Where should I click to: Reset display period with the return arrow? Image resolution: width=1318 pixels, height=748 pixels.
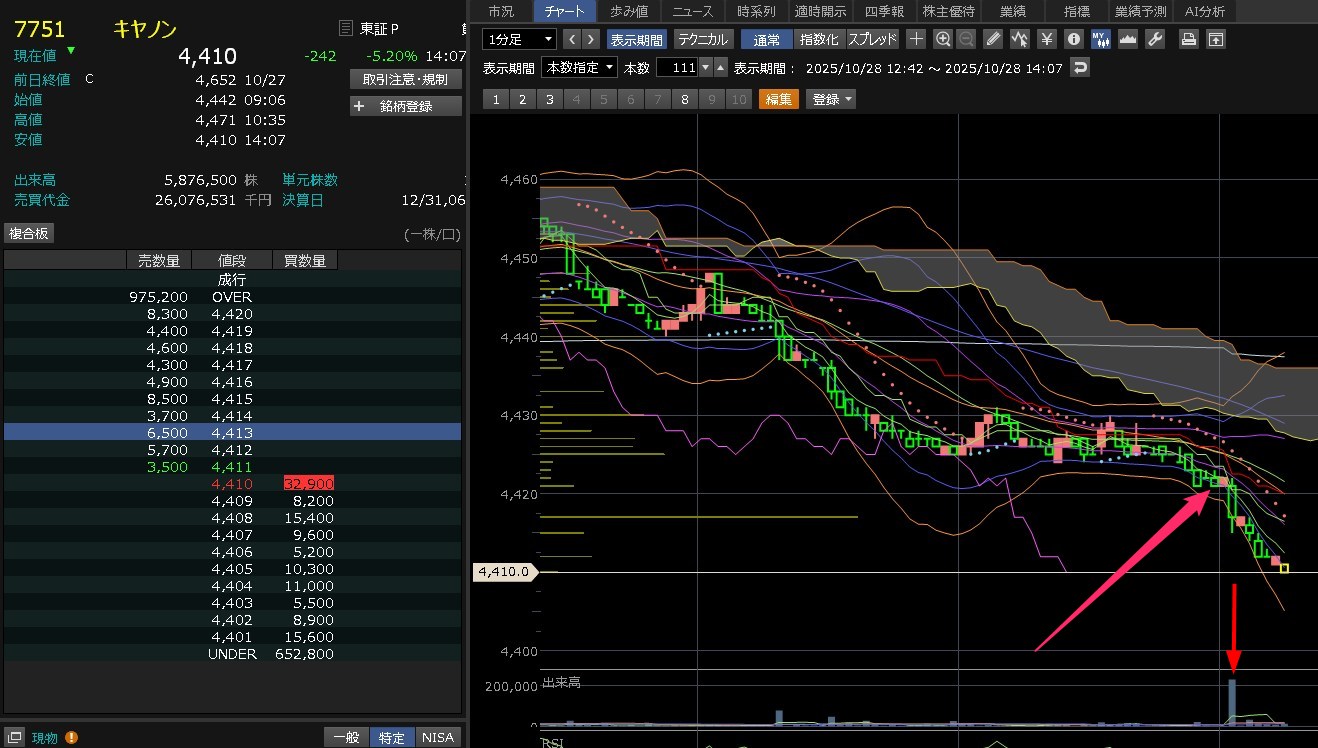1079,67
